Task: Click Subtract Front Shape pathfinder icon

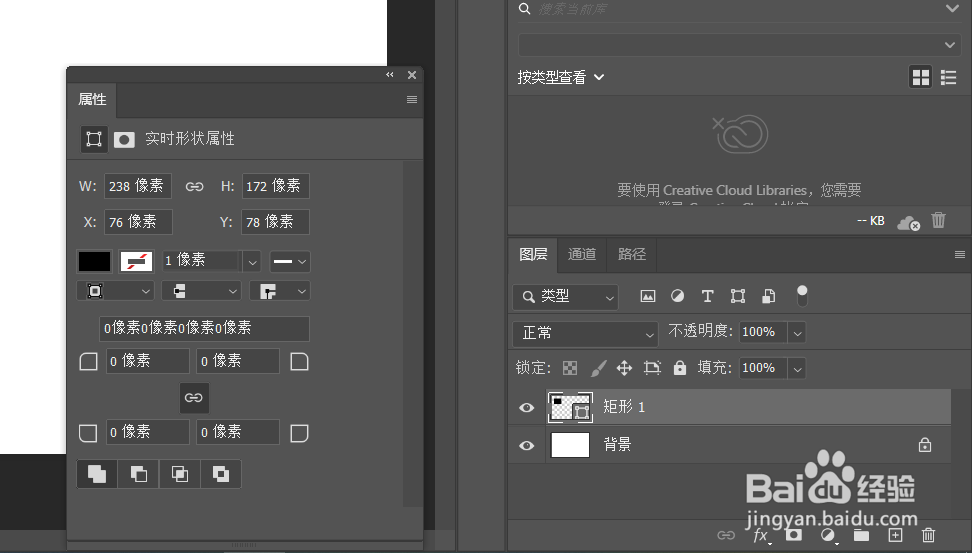Action: (139, 474)
